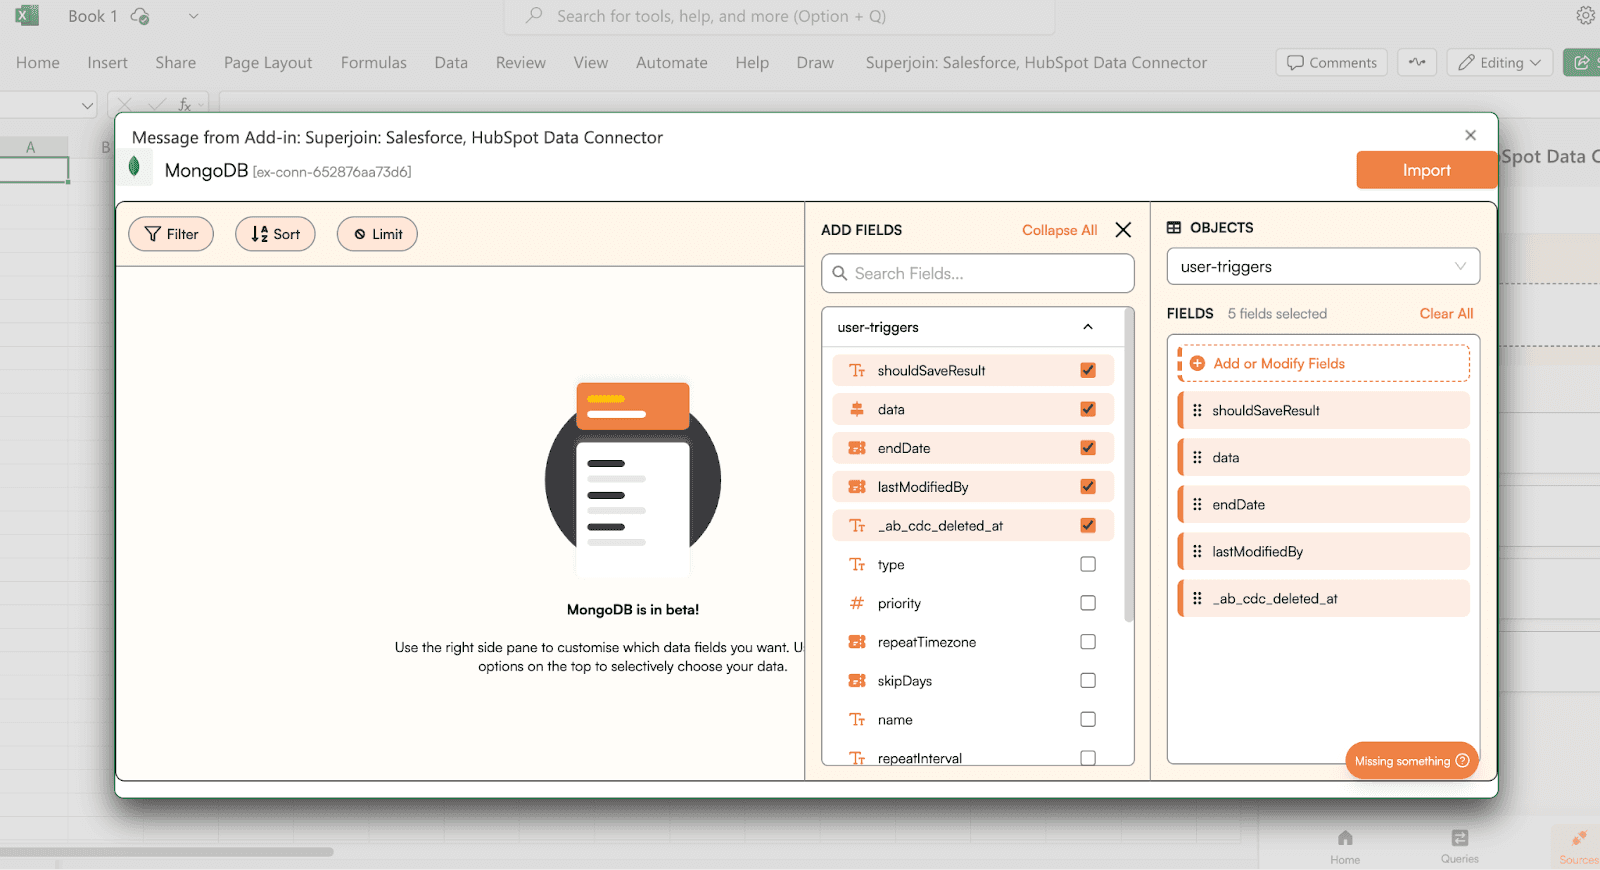
Task: Click the Excel search box
Action: click(x=780, y=16)
